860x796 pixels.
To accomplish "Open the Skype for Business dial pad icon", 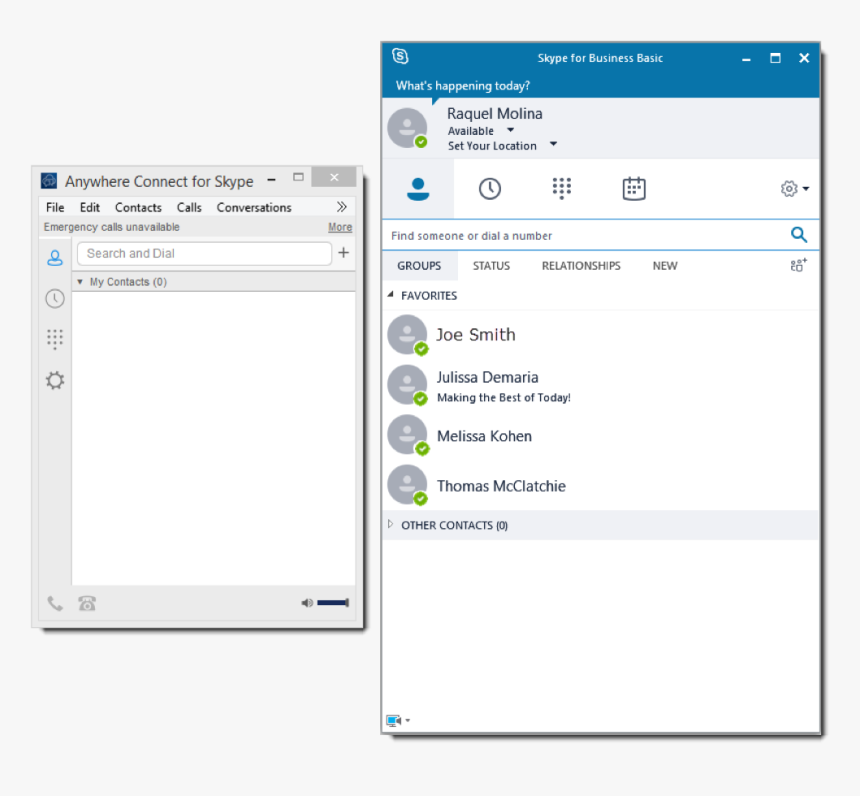I will coord(562,188).
